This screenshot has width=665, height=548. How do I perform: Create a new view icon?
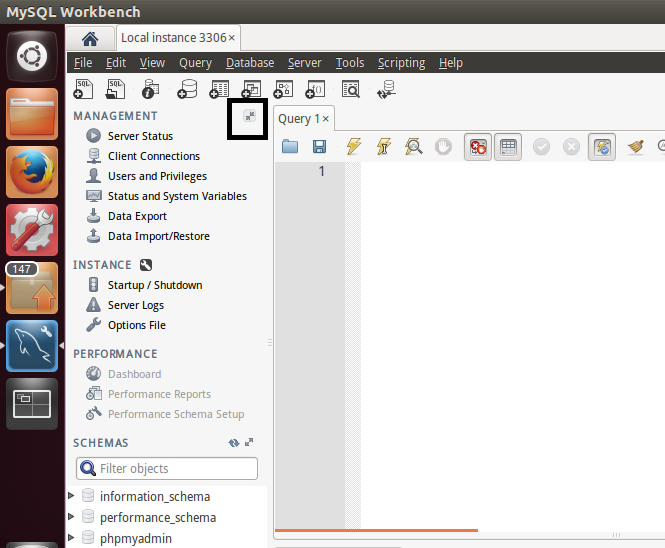tap(251, 89)
